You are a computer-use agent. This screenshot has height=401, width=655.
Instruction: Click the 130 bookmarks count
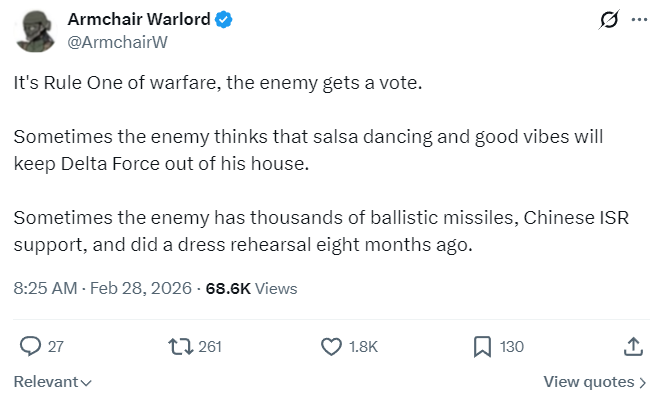[511, 347]
